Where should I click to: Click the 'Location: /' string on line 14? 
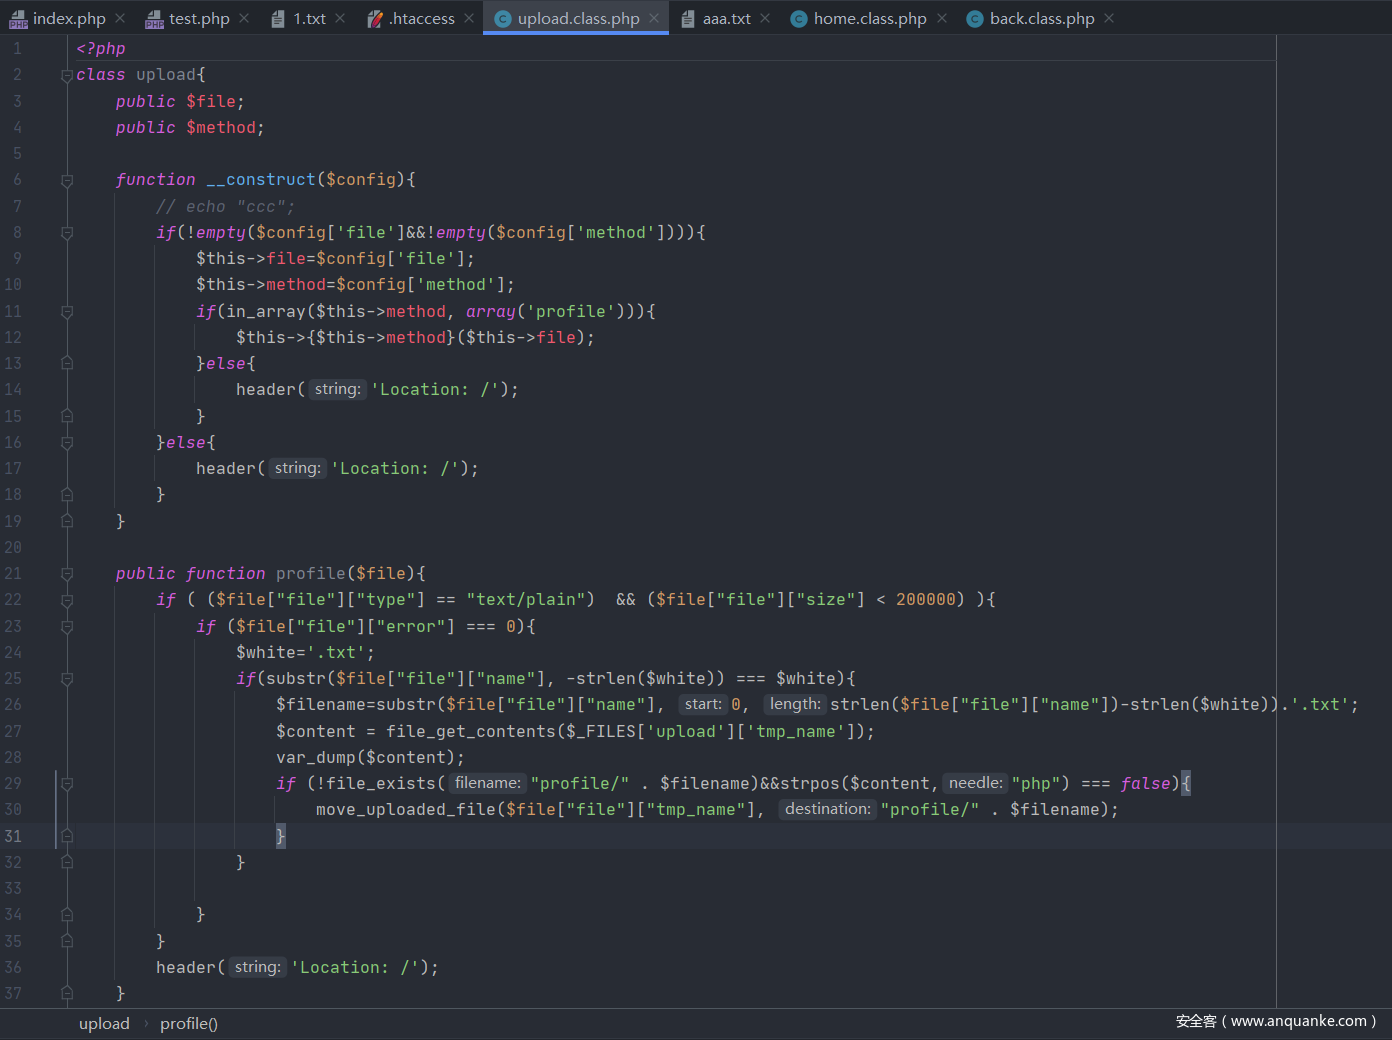(435, 389)
